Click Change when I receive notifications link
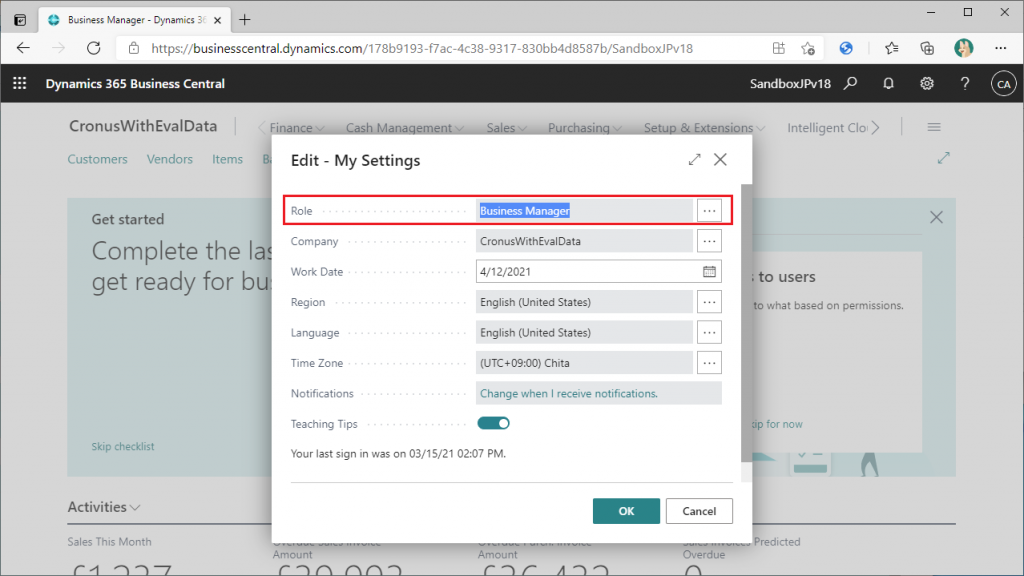This screenshot has width=1024, height=576. [x=569, y=393]
